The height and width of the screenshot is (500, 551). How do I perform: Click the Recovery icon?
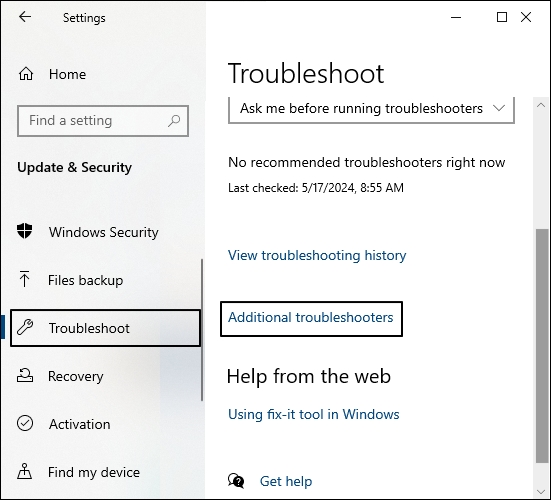point(25,375)
